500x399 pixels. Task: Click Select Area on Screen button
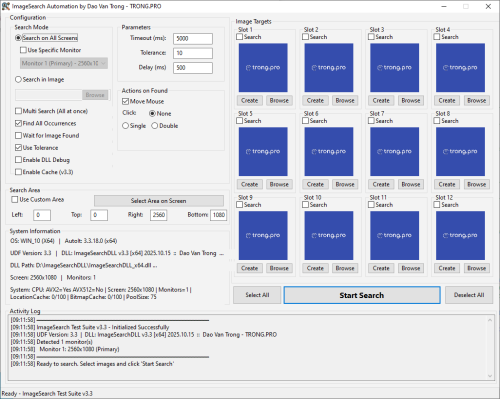[x=159, y=201]
